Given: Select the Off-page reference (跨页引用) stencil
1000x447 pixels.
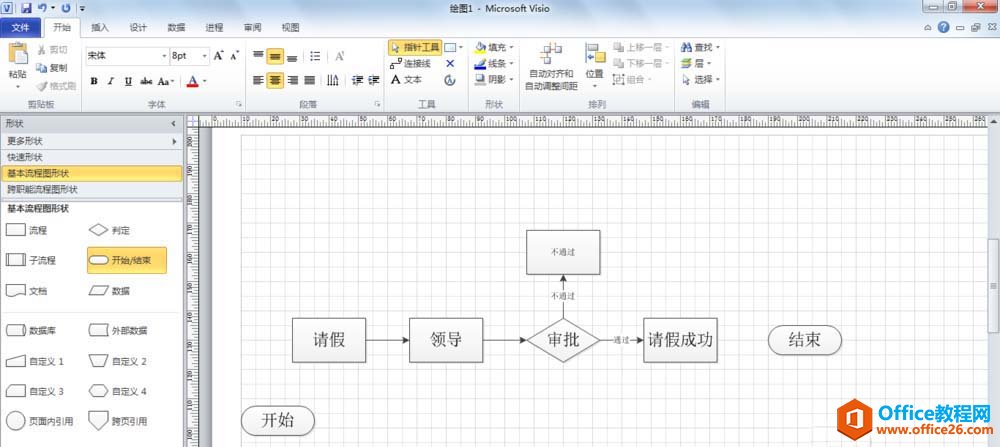Looking at the screenshot, I should click(118, 421).
